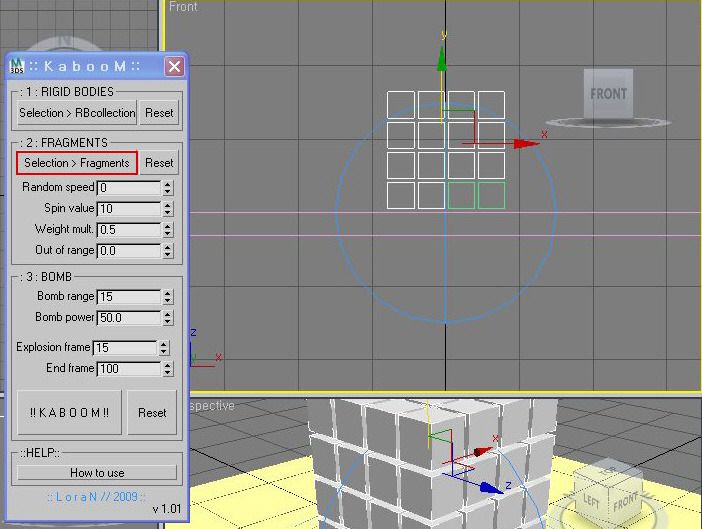Click Reset next to the KABOOM button
Viewport: 702px width, 529px height.
pyautogui.click(x=152, y=412)
